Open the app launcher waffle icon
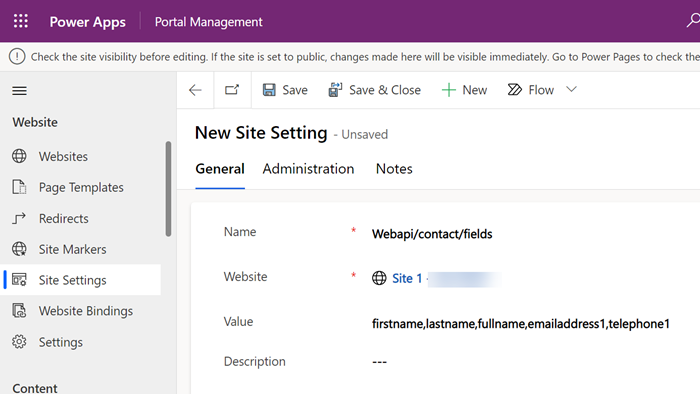Screen dimensions: 700x394 click(x=21, y=21)
